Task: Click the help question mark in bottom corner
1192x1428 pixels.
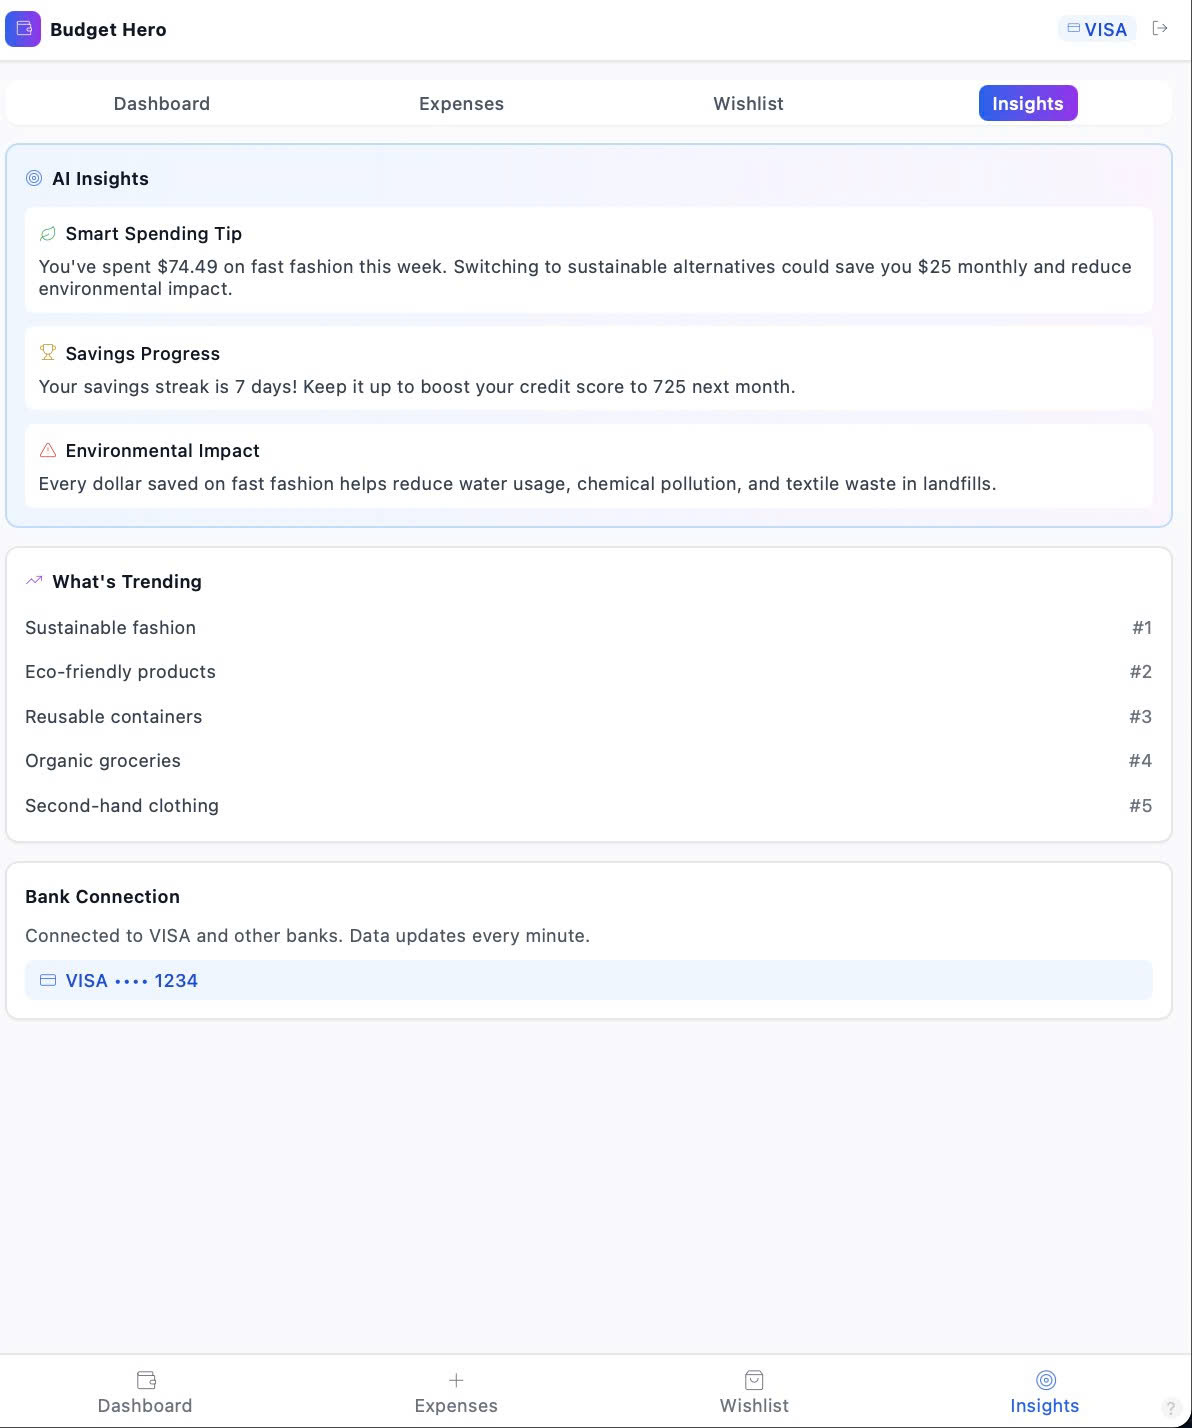Action: 1171,1408
